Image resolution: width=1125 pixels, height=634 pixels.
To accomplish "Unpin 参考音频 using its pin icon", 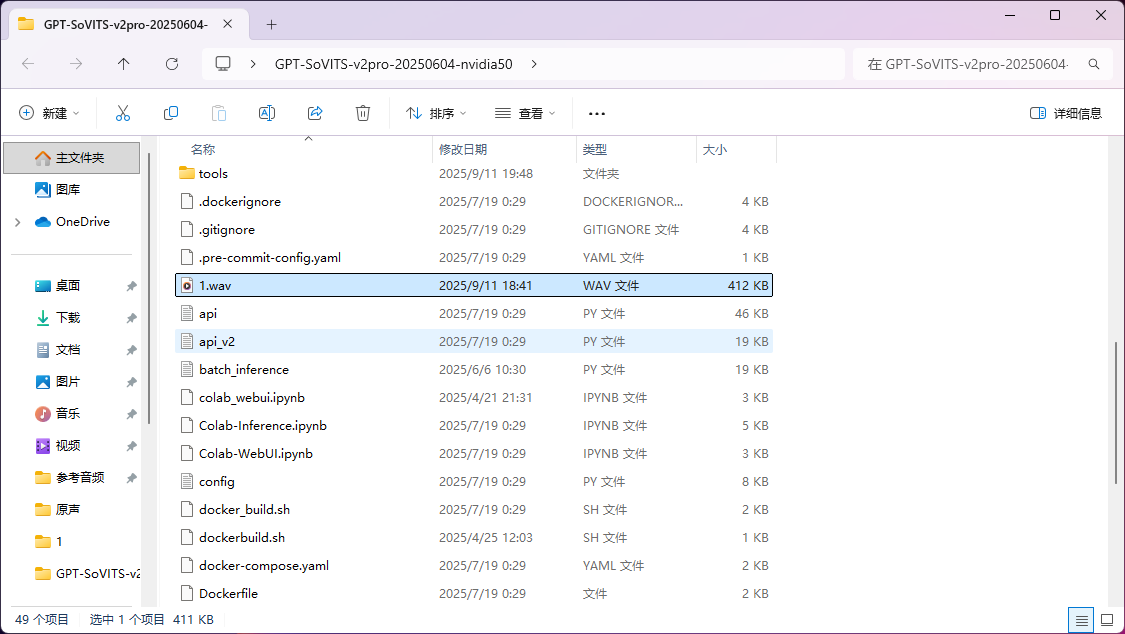I will 131,478.
